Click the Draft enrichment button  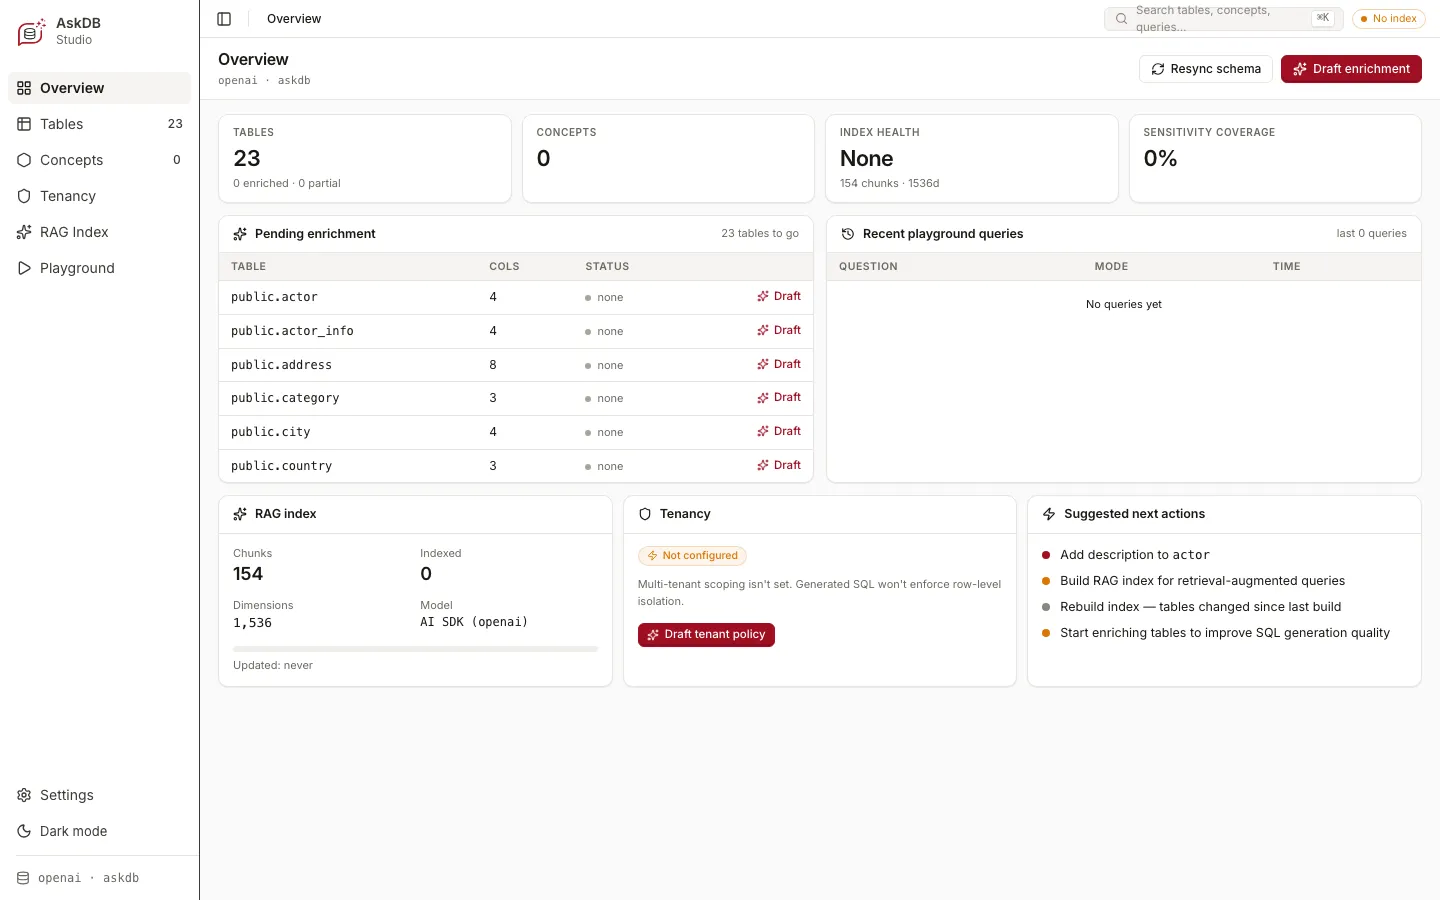tap(1351, 69)
